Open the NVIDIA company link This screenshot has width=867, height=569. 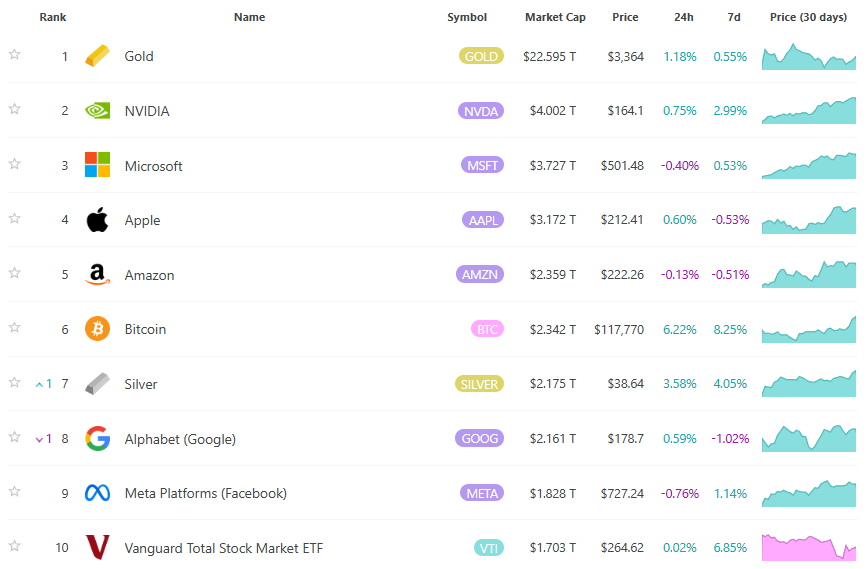(x=147, y=111)
